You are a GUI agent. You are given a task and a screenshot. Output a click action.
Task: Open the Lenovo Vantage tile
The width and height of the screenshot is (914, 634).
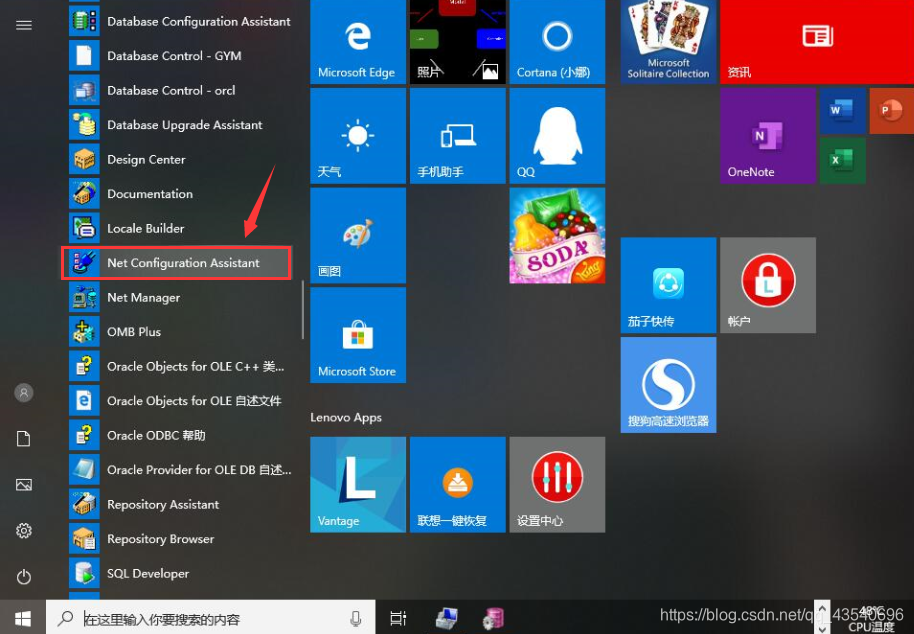358,484
